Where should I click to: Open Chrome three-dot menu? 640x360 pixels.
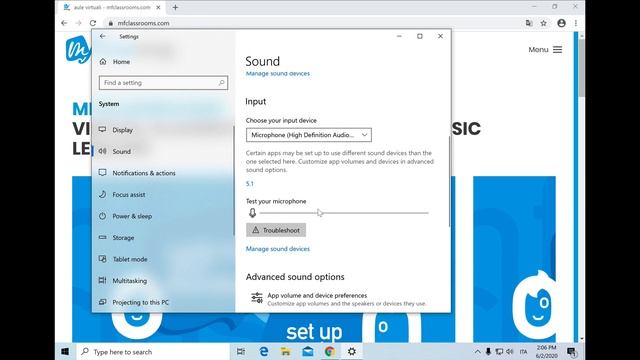pyautogui.click(x=576, y=23)
